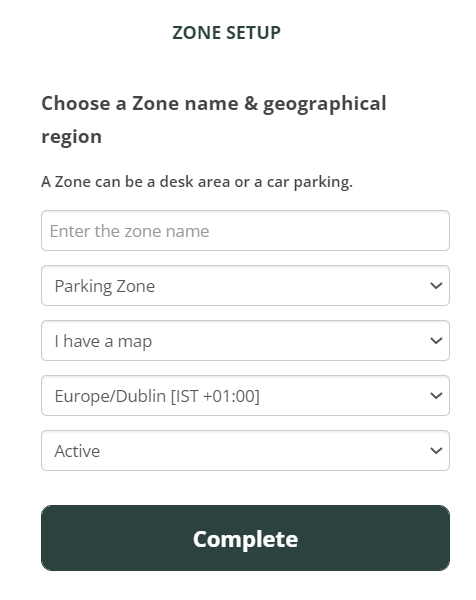Click the Choose a Zone name heading
Viewport: 476px width, 600px height.
click(x=214, y=120)
